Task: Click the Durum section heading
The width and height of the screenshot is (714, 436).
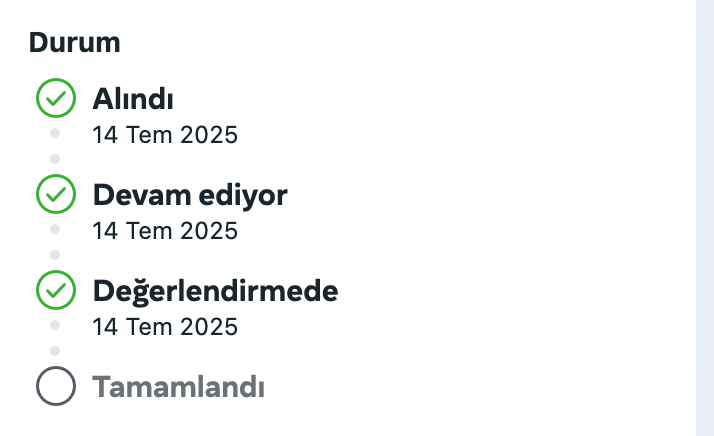Action: 75,42
